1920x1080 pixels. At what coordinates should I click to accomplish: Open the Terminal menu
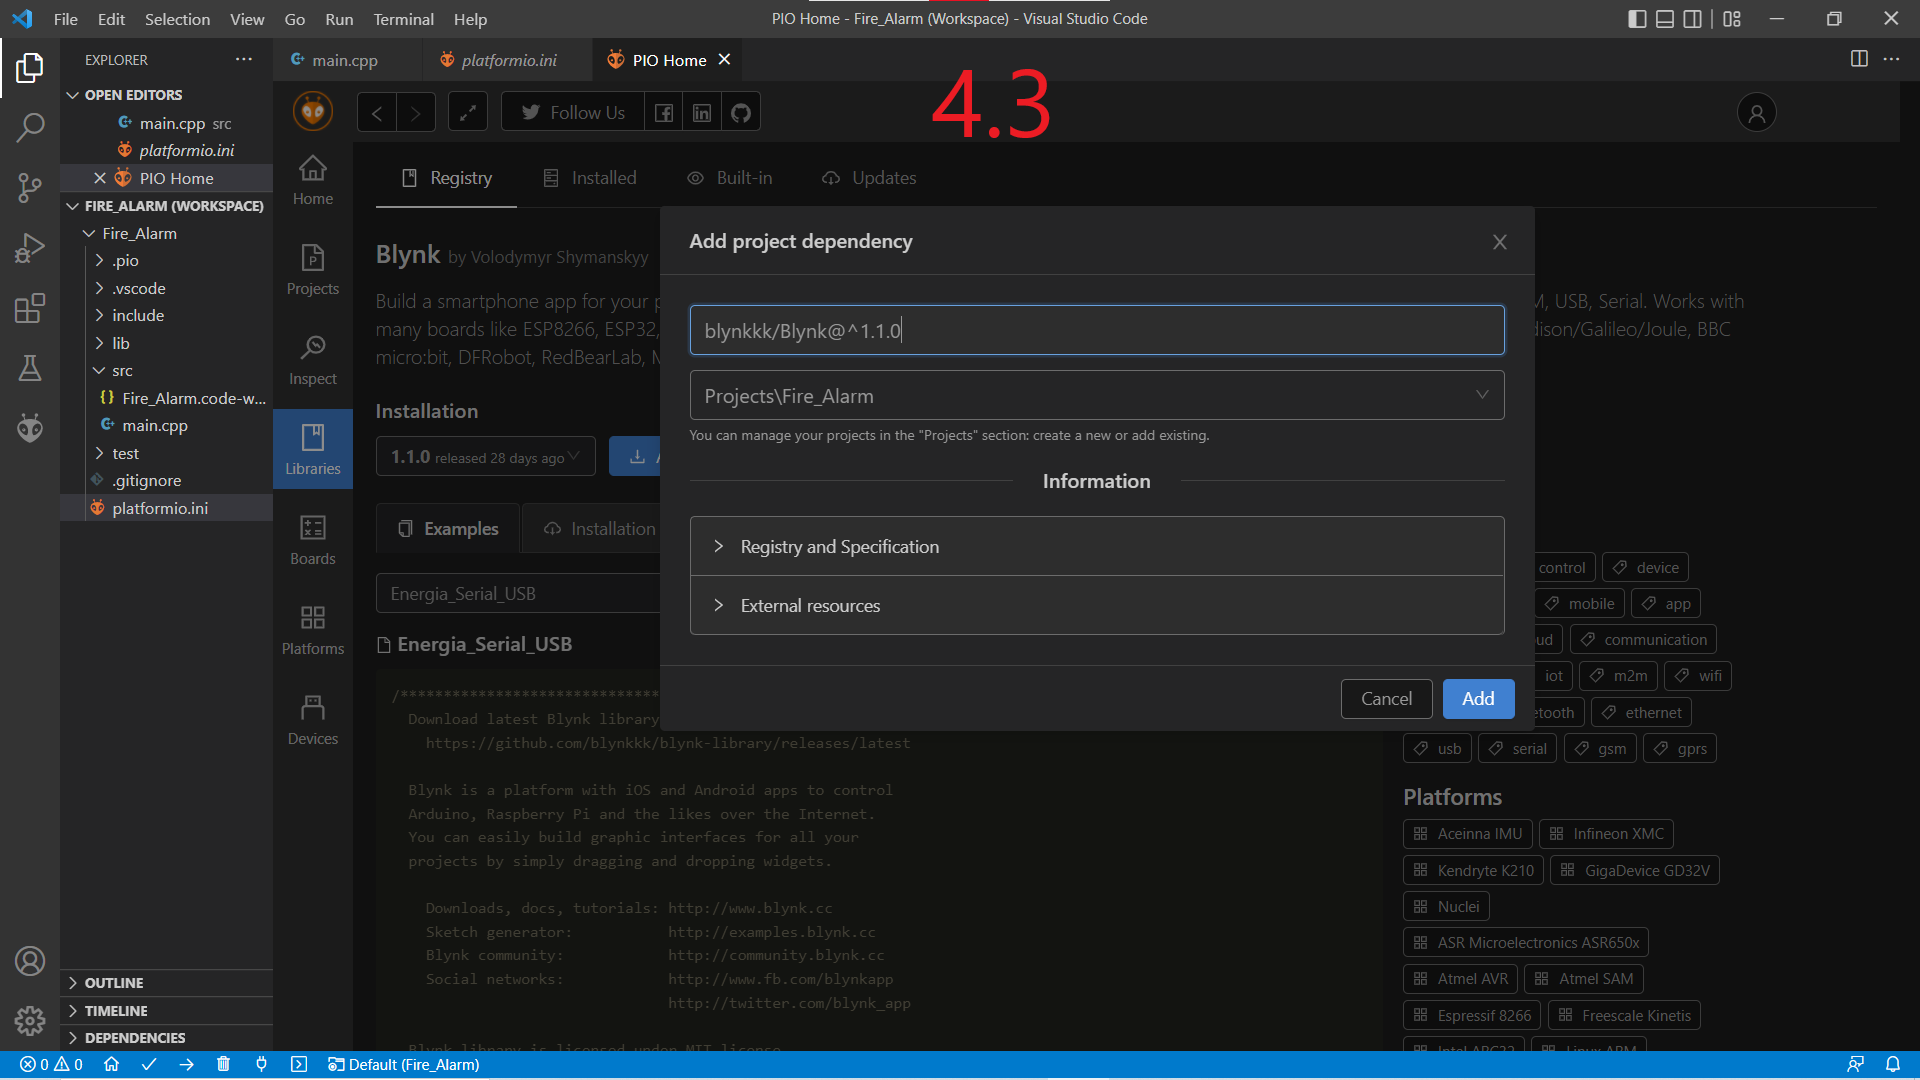click(x=403, y=19)
